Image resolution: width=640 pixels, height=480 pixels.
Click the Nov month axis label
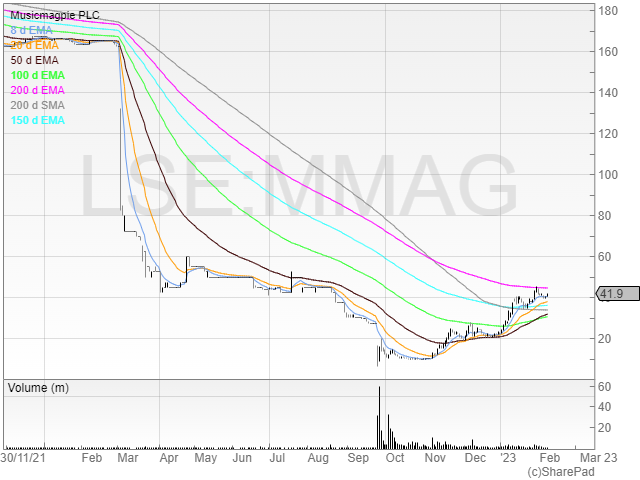point(435,458)
